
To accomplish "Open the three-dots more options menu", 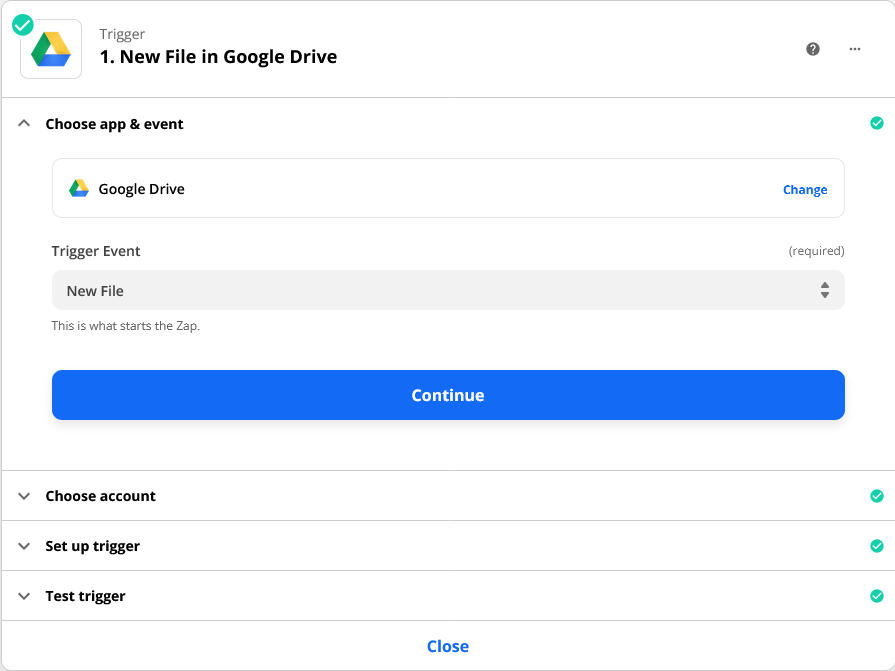I will 854,49.
